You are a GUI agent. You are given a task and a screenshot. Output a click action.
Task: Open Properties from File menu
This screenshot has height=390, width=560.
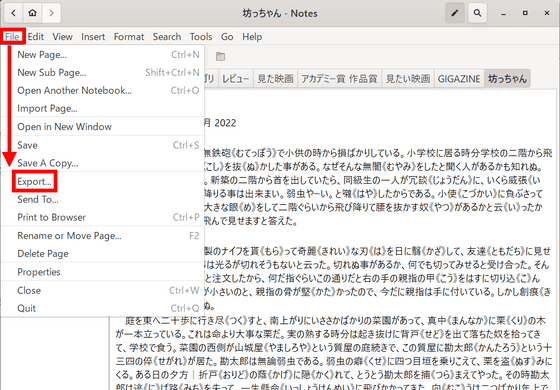click(103, 272)
